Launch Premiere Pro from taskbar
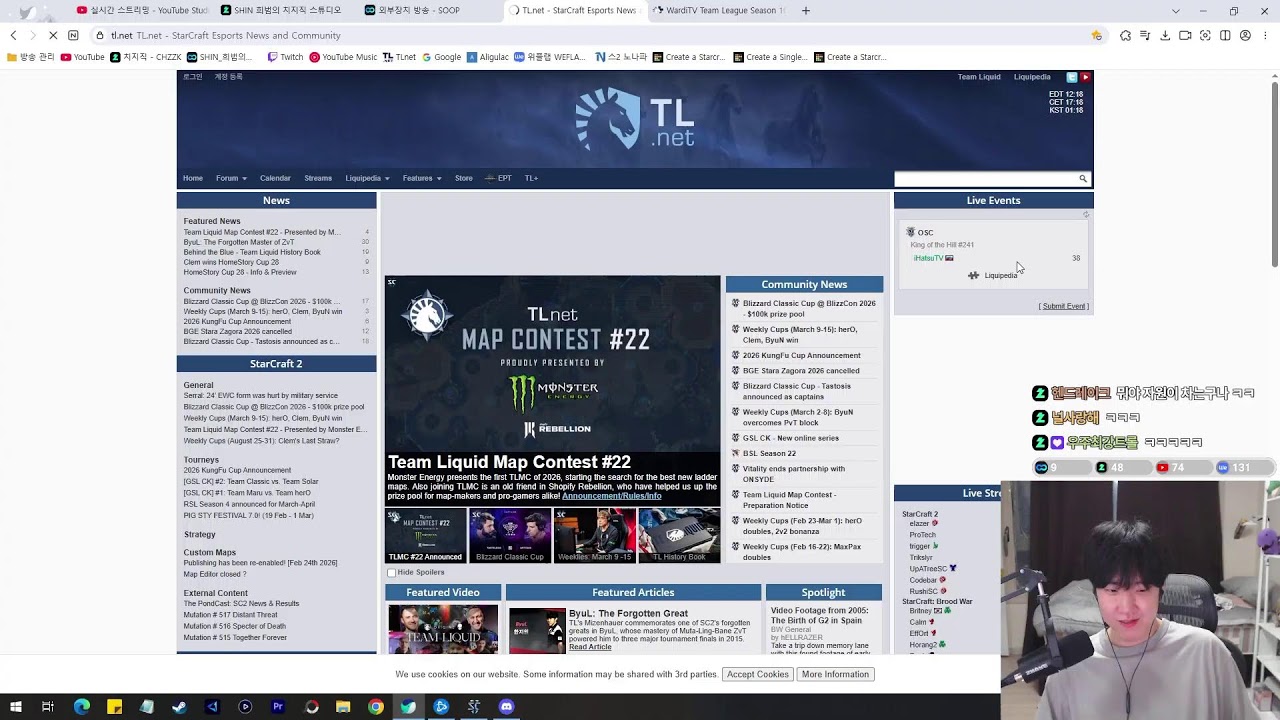The width and height of the screenshot is (1280, 720). (x=278, y=707)
